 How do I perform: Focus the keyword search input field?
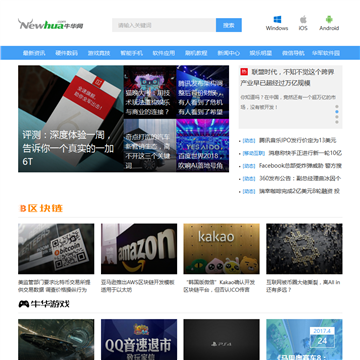(x=164, y=25)
